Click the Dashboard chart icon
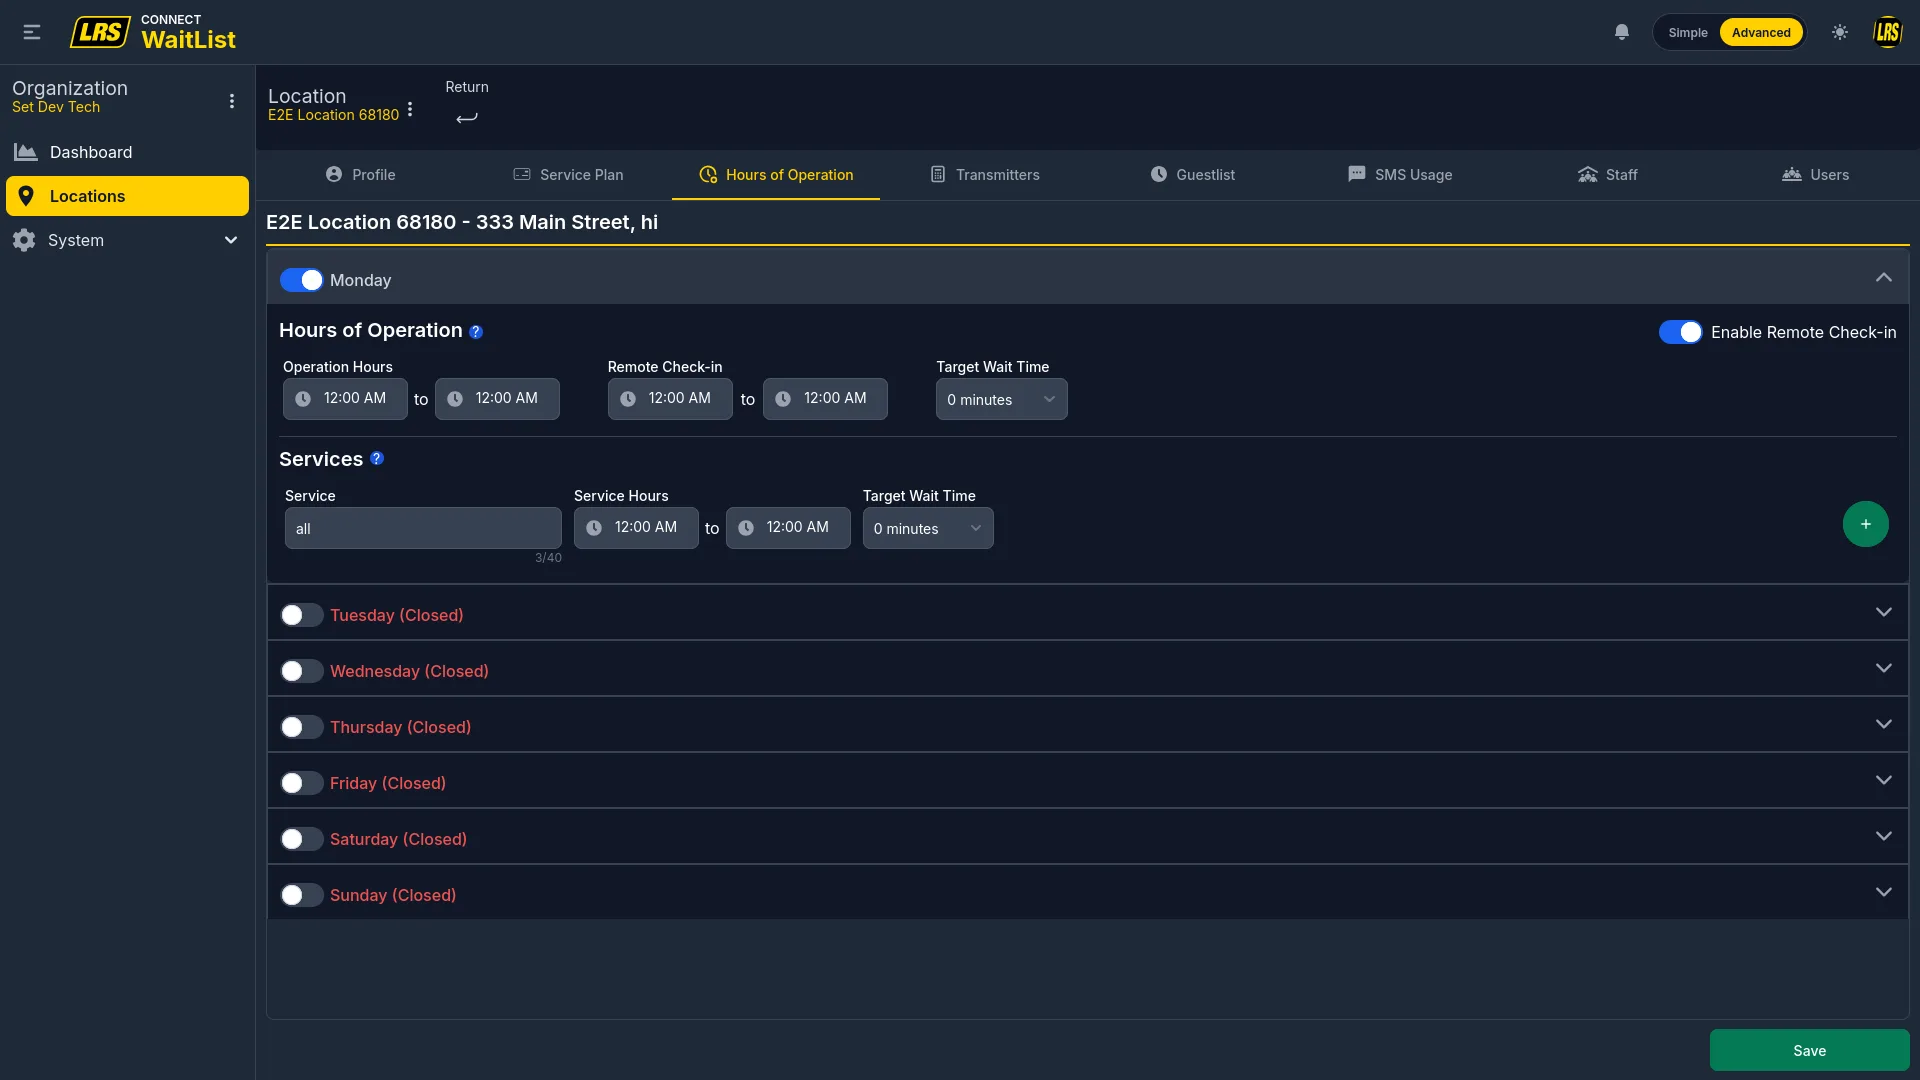The width and height of the screenshot is (1920, 1080). [25, 152]
